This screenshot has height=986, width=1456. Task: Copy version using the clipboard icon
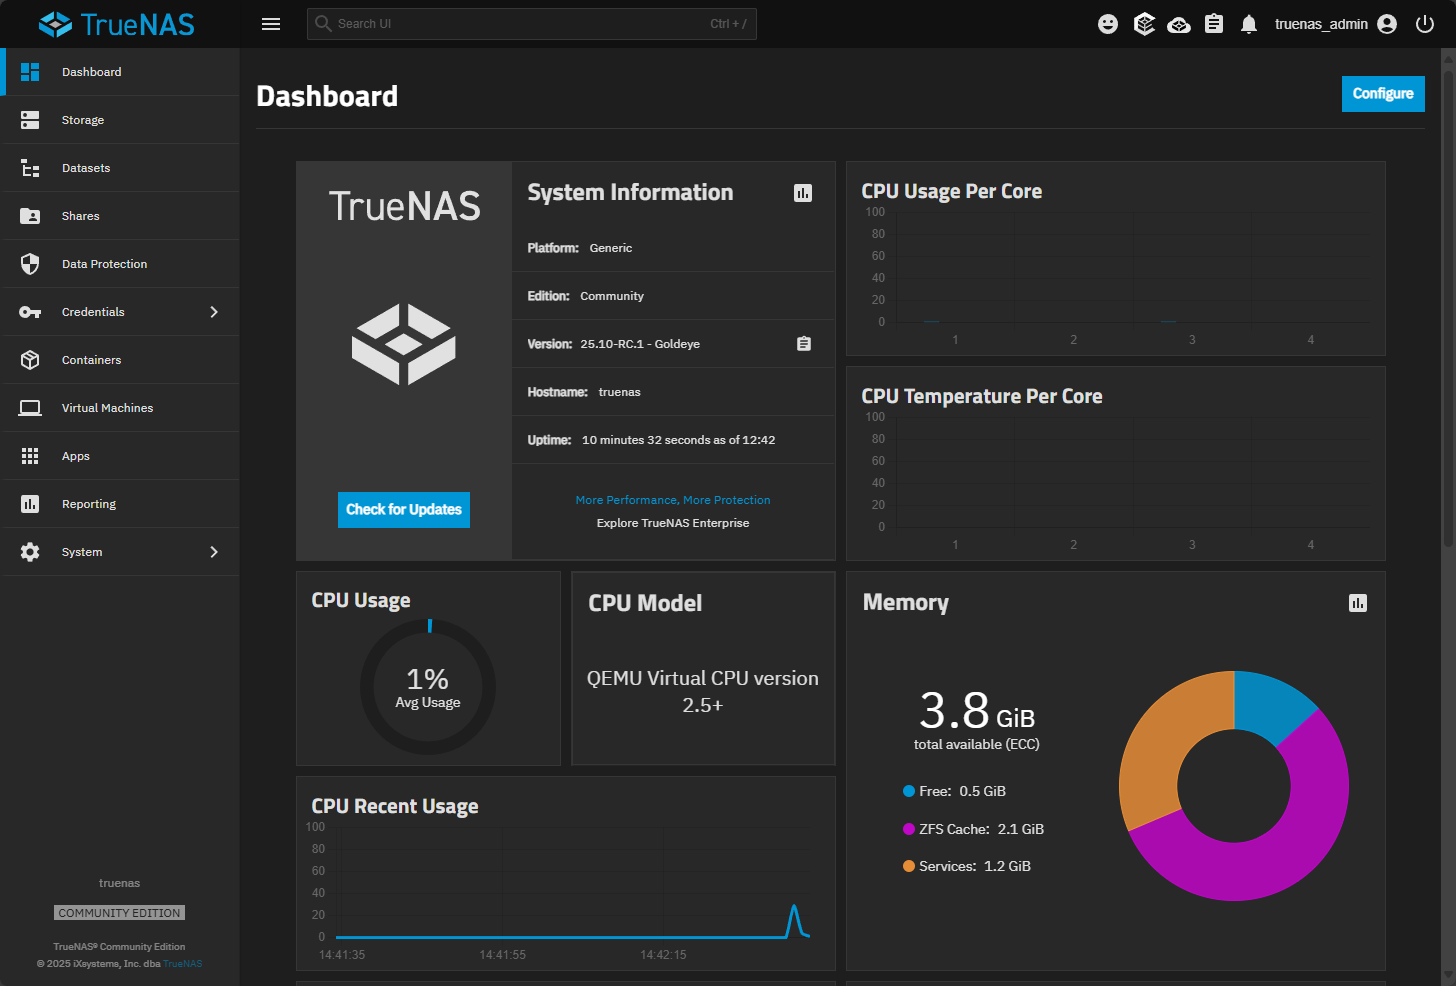click(x=804, y=344)
